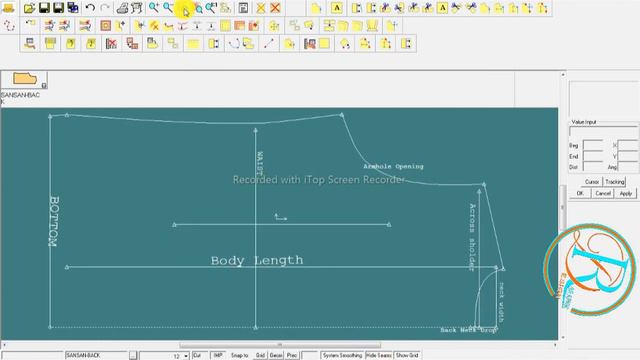
Task: Toggle System Smoothing in the status bar
Action: coord(342,356)
